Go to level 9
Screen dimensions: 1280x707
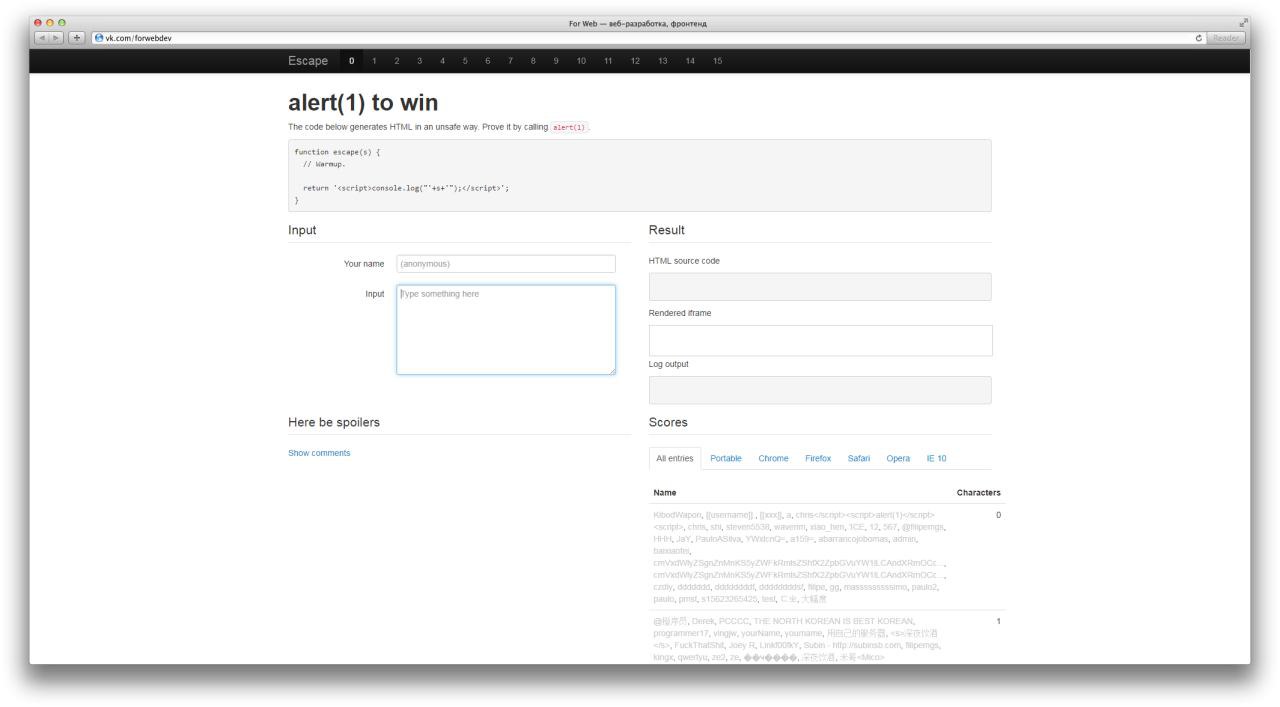click(x=556, y=61)
